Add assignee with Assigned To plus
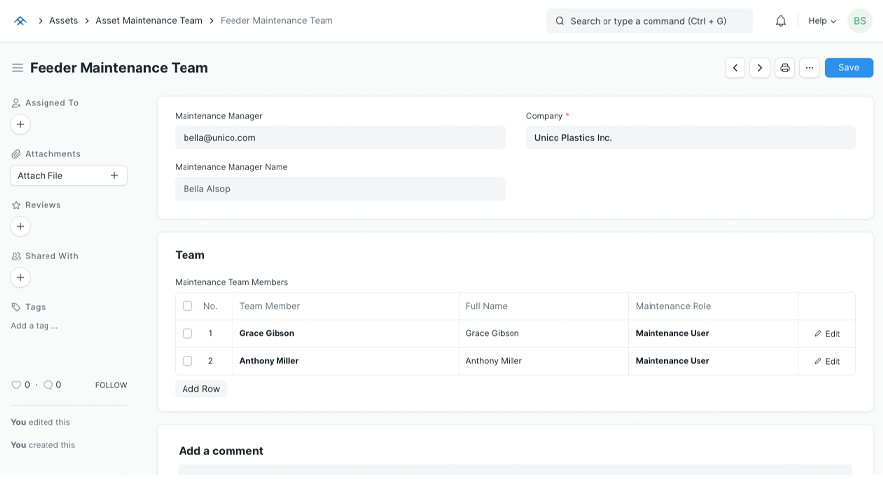The height and width of the screenshot is (503, 883). point(21,125)
